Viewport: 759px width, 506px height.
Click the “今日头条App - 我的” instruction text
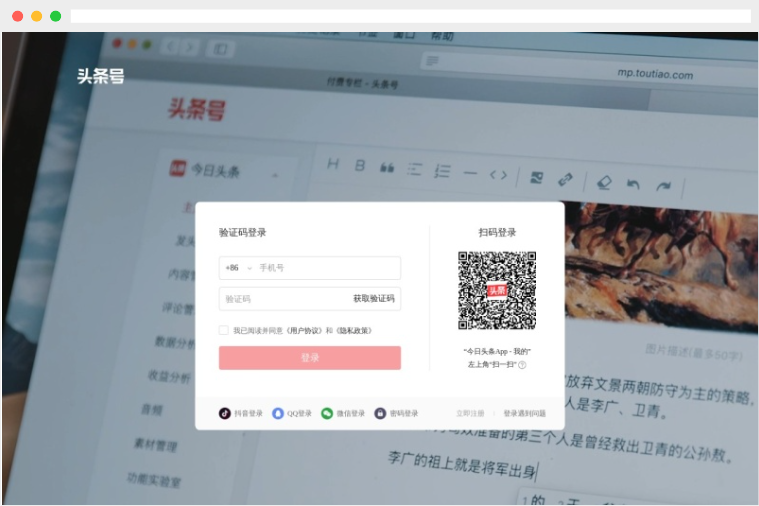[497, 352]
